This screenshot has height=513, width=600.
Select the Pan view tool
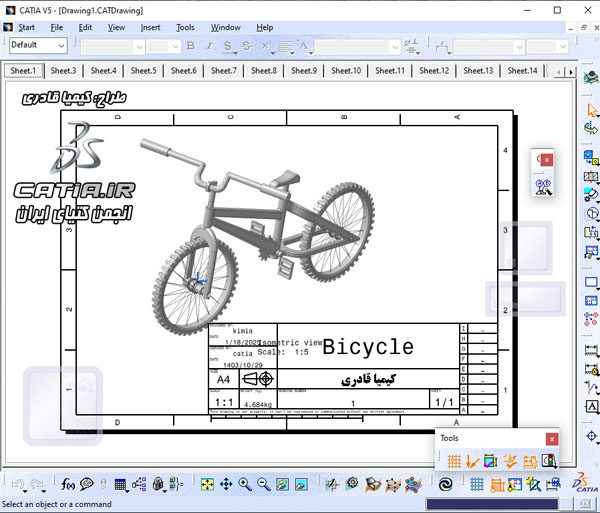pyautogui.click(x=226, y=485)
